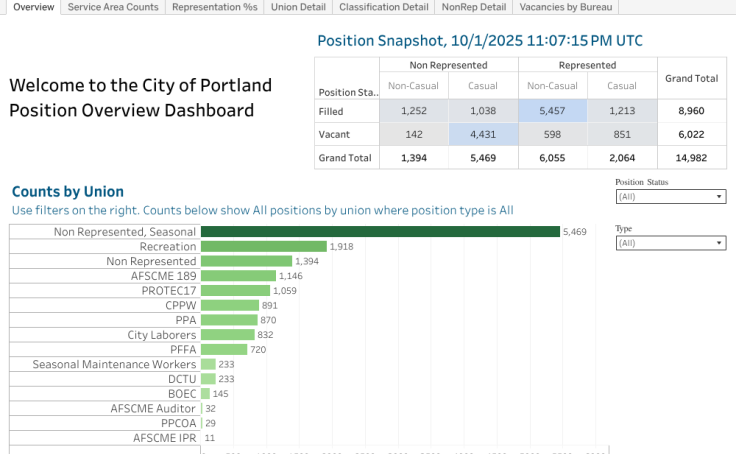This screenshot has height=454, width=736.
Task: Select the Classification Detail tab
Action: 384,7
